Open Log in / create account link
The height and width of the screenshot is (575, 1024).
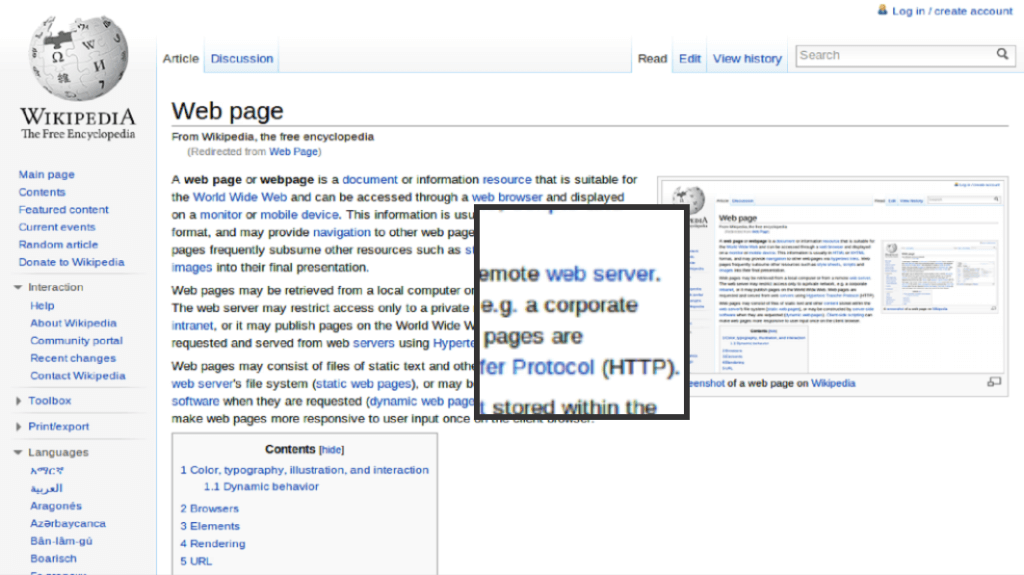coord(952,10)
